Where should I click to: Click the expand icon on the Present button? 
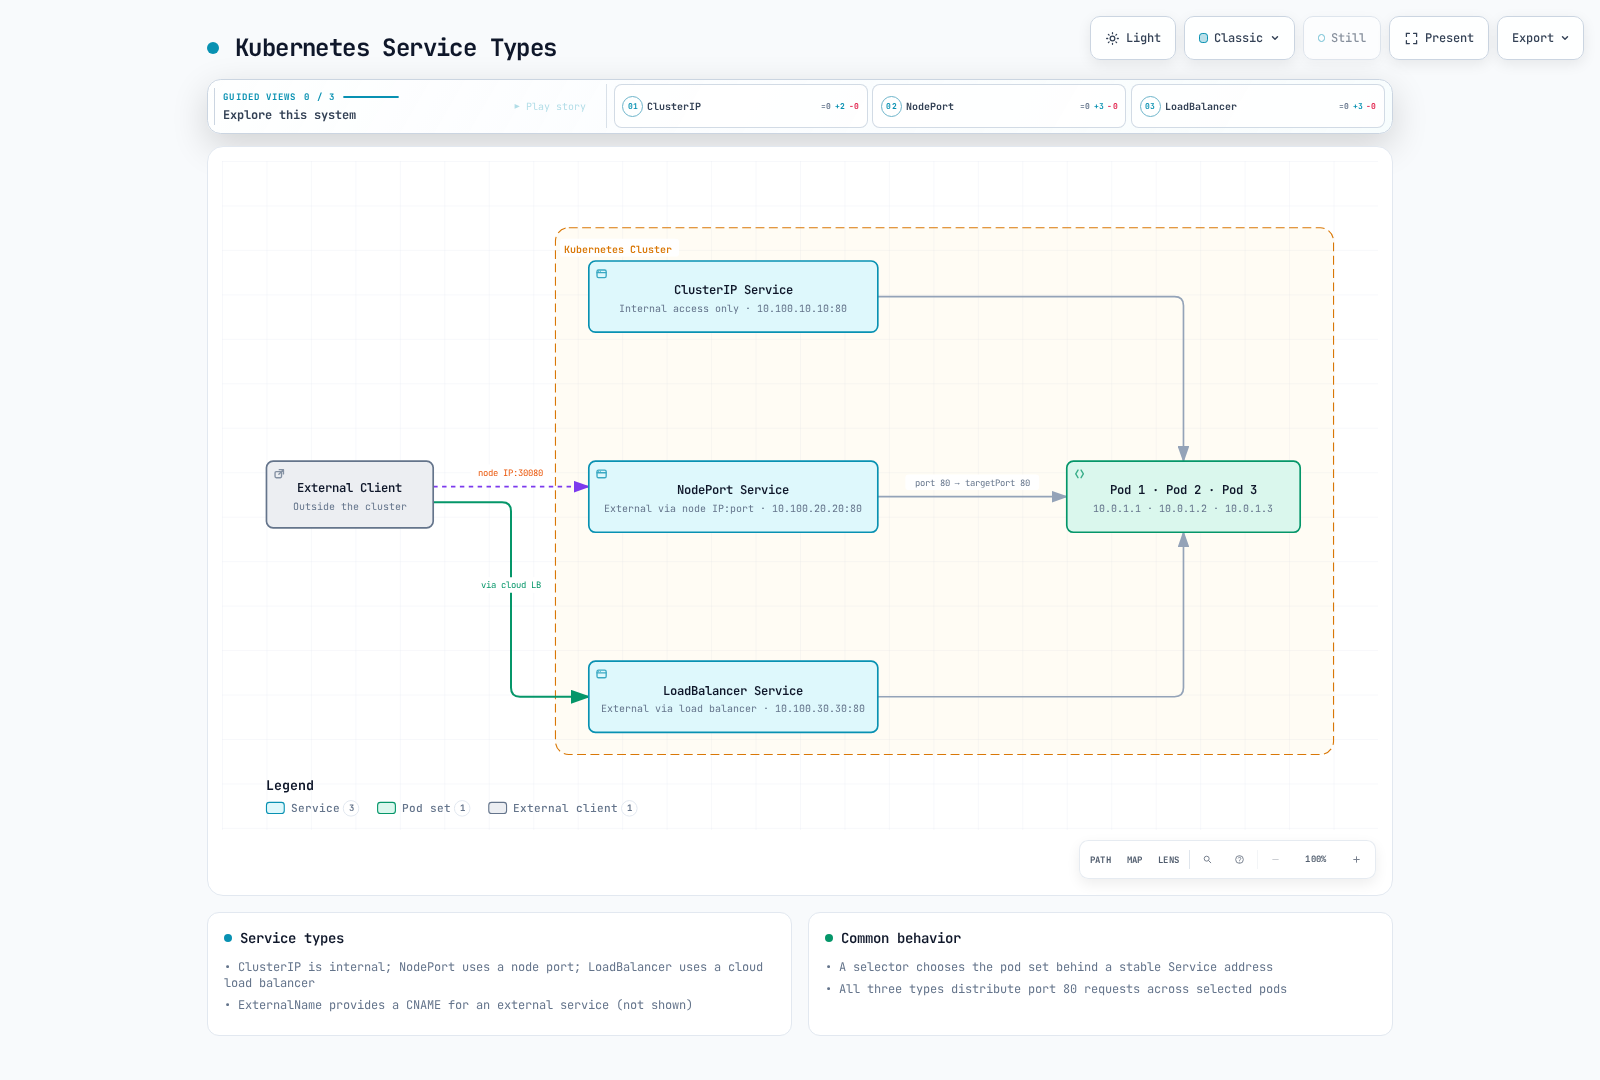[1411, 38]
